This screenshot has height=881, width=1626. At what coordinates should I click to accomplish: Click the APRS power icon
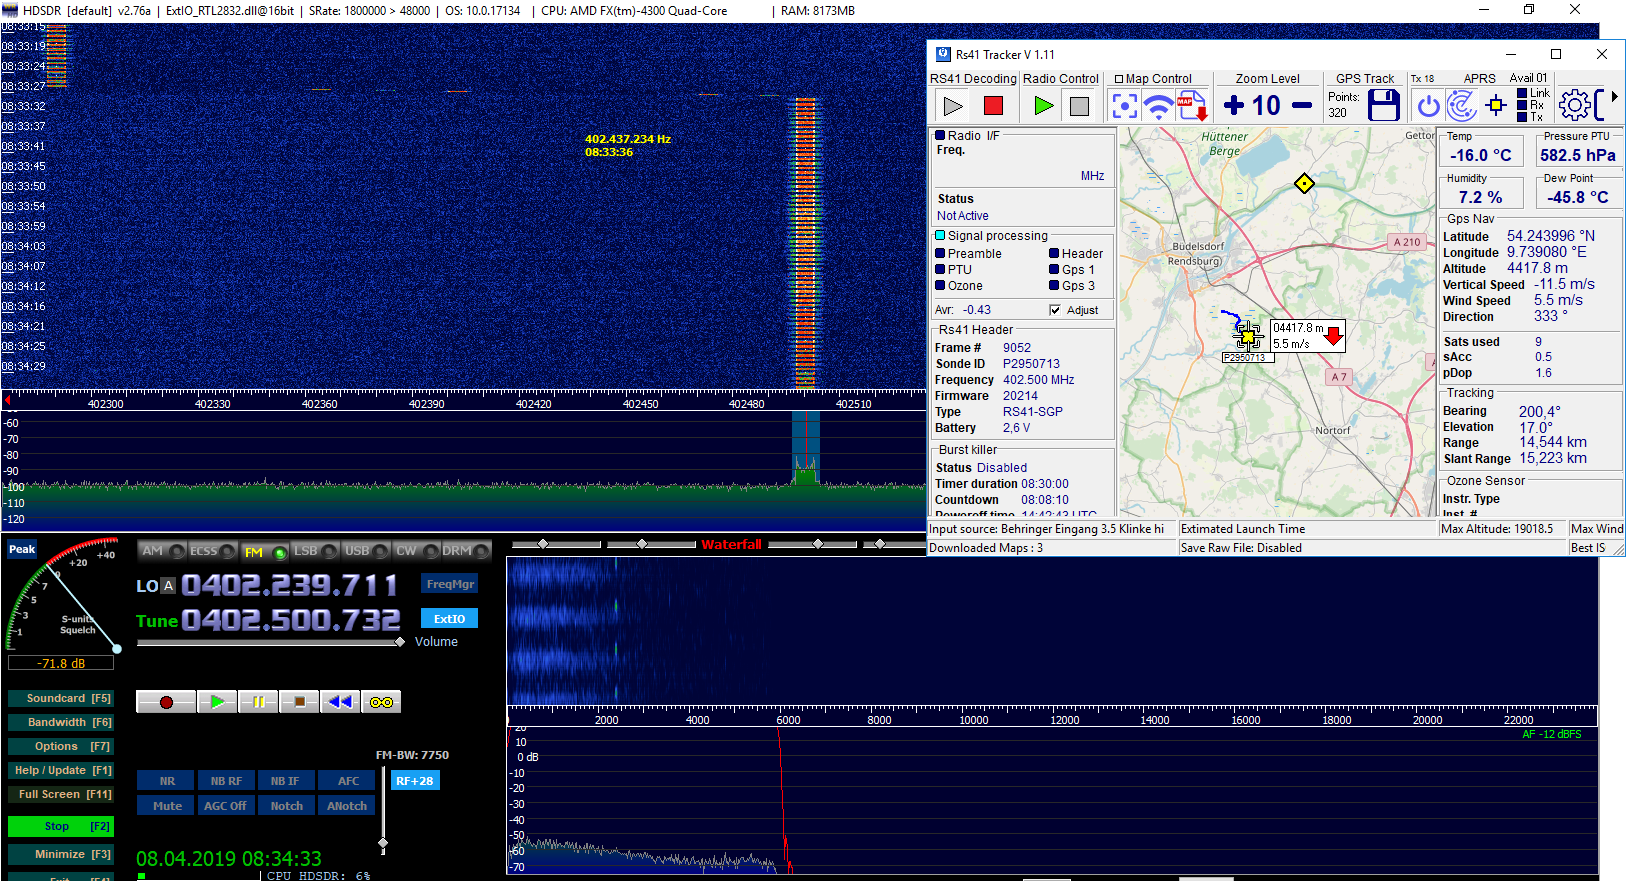coord(1429,106)
